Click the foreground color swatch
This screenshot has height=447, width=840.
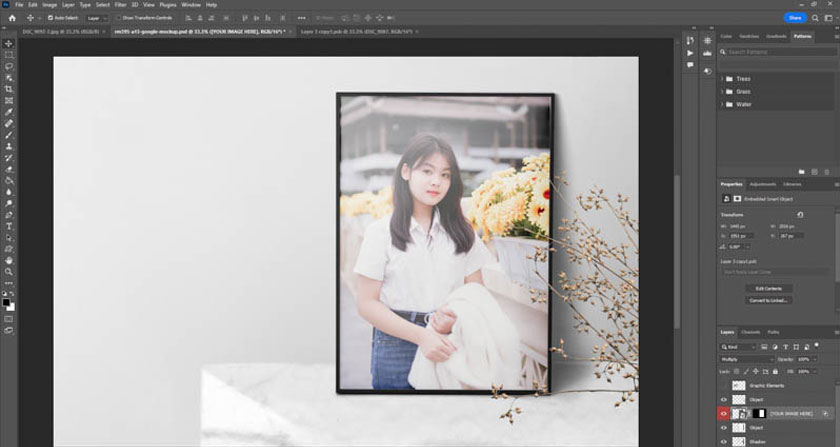7,301
